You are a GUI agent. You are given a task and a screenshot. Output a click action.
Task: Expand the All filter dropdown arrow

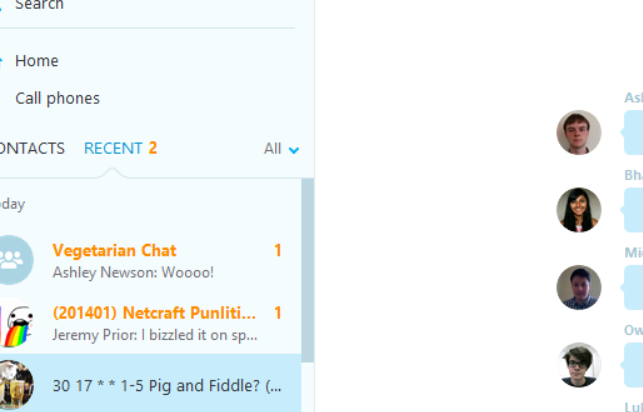pyautogui.click(x=294, y=150)
